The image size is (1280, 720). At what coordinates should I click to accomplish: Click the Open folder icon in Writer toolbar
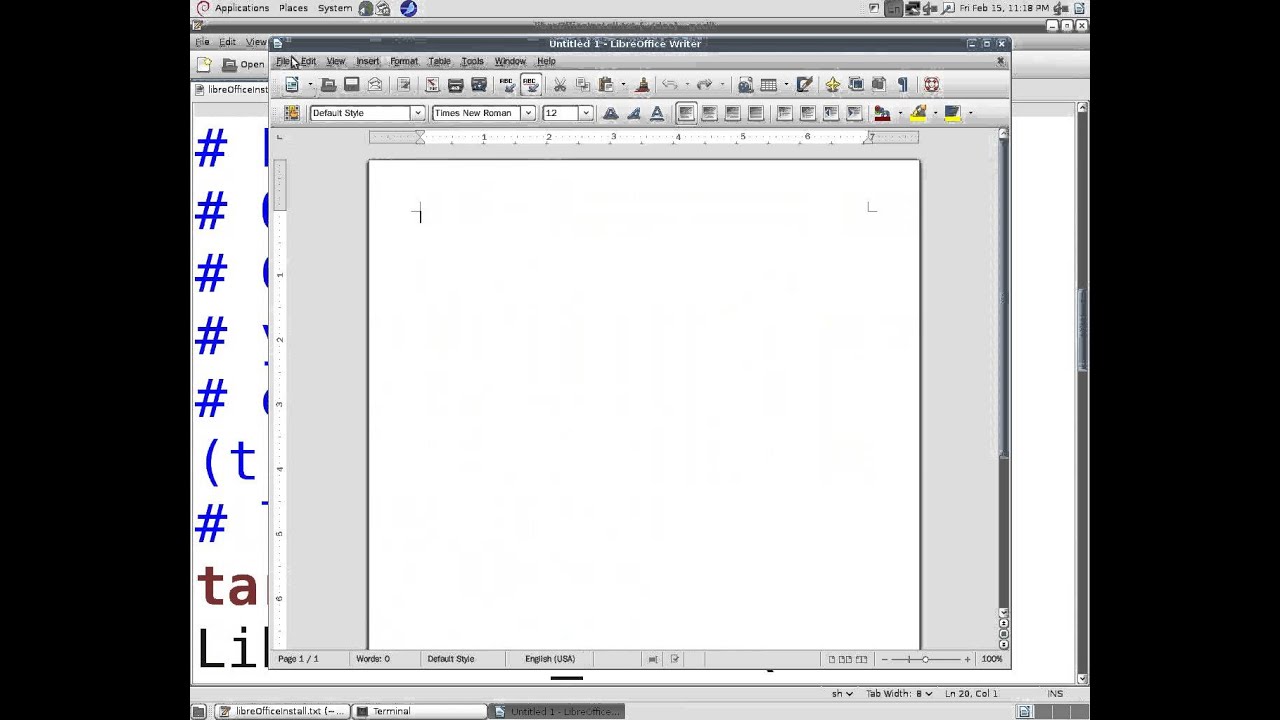(328, 85)
